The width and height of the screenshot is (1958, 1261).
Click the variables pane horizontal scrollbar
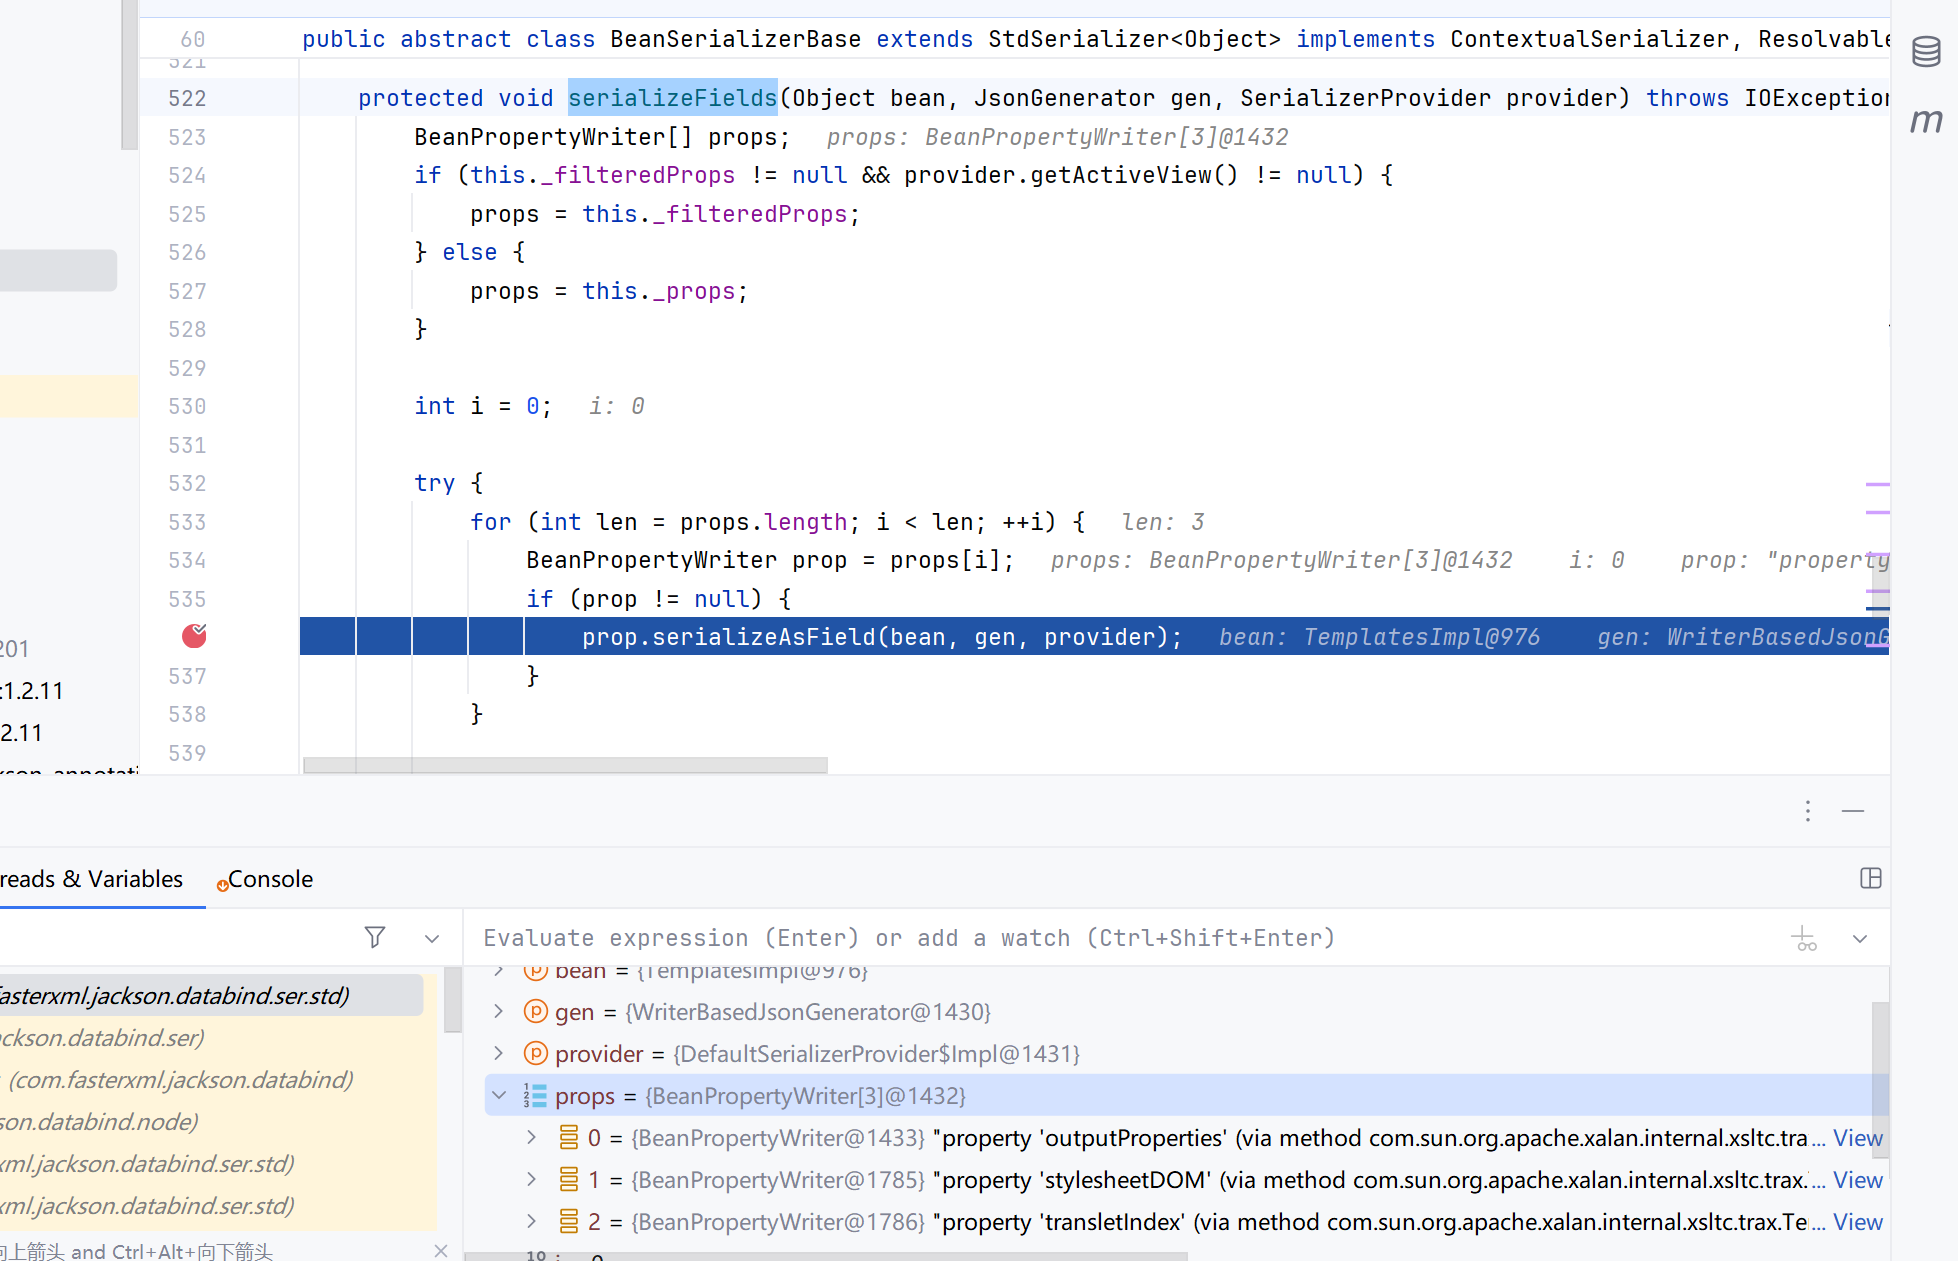pyautogui.click(x=825, y=1256)
